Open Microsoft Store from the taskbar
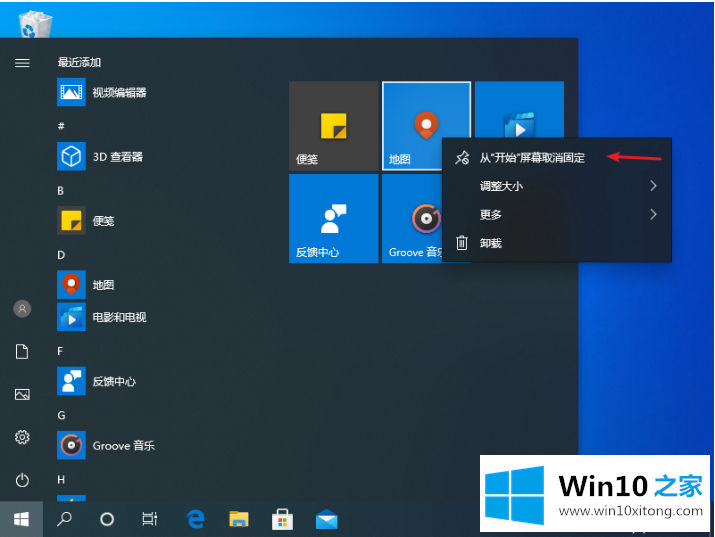Screen dimensions: 715x537 point(282,519)
